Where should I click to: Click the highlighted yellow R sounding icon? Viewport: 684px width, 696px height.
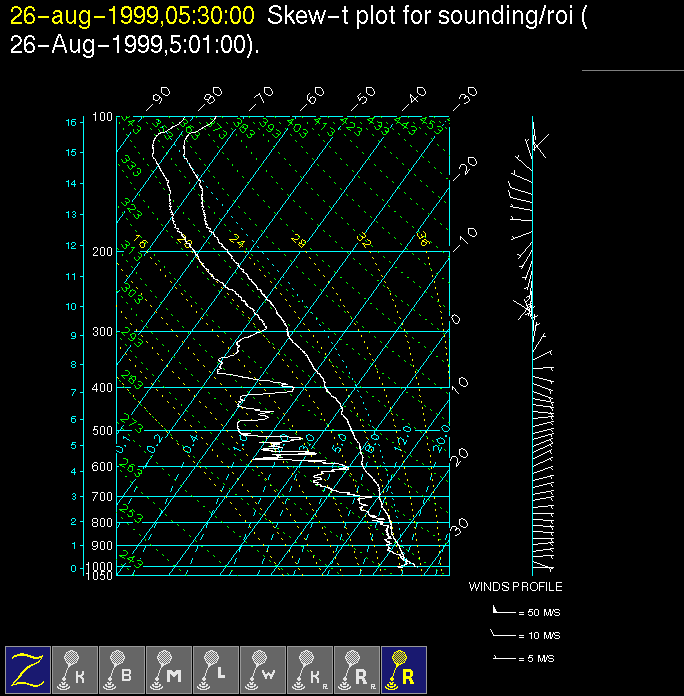[404, 667]
